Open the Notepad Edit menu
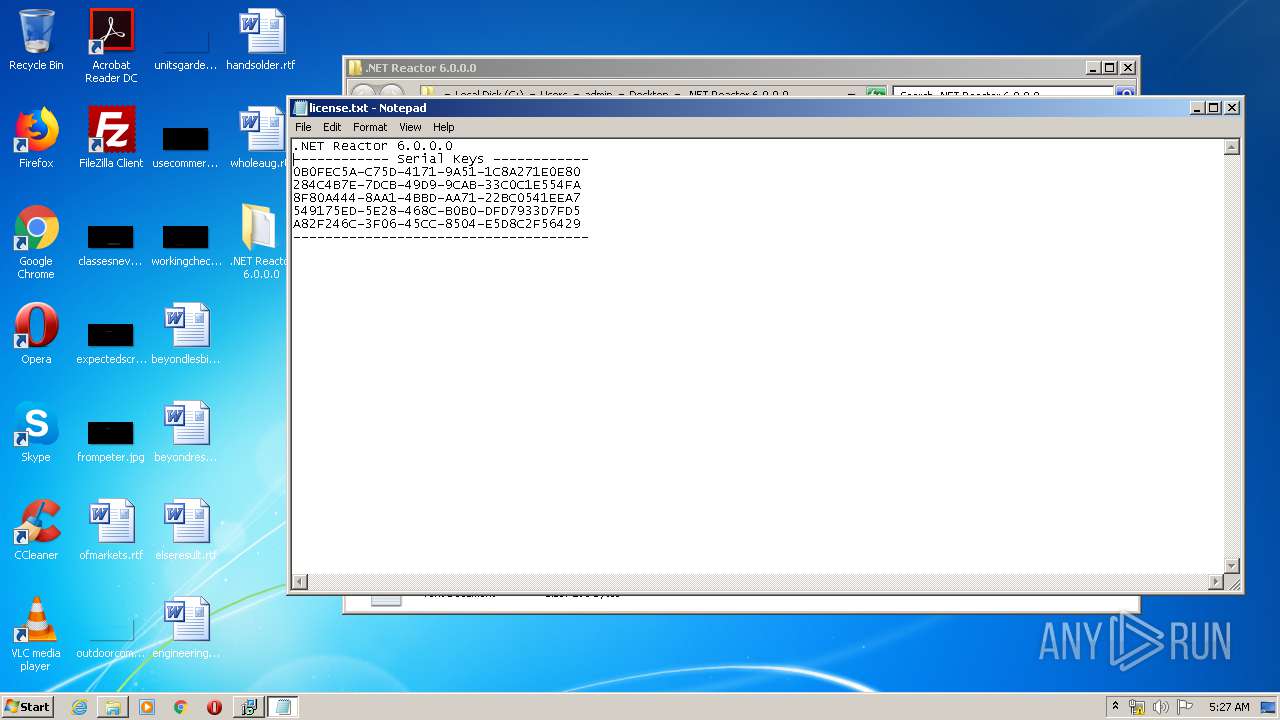This screenshot has width=1280, height=720. (332, 127)
